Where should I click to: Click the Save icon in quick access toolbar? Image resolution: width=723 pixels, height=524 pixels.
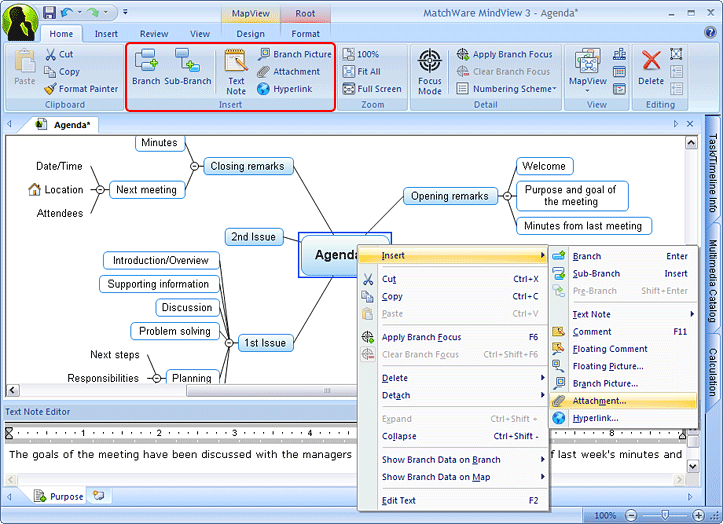point(49,12)
